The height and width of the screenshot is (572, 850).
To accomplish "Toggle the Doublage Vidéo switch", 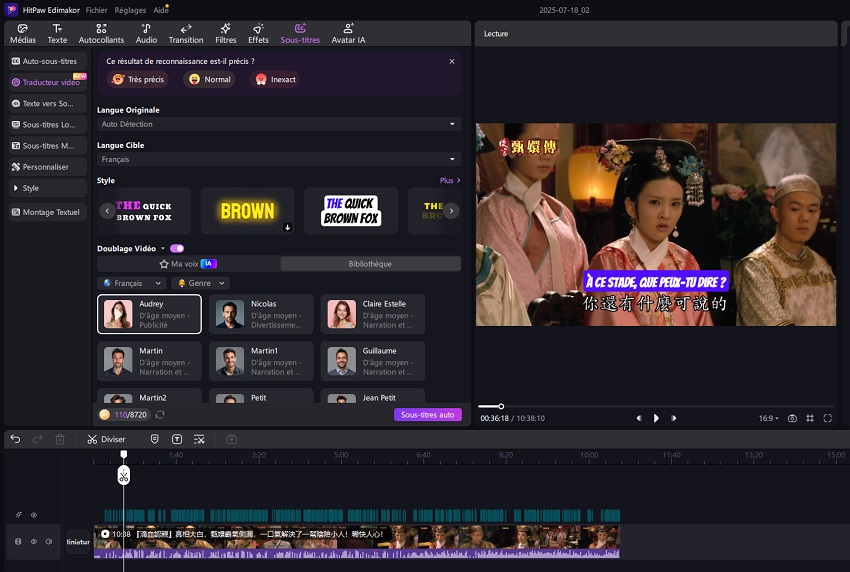I will 177,248.
